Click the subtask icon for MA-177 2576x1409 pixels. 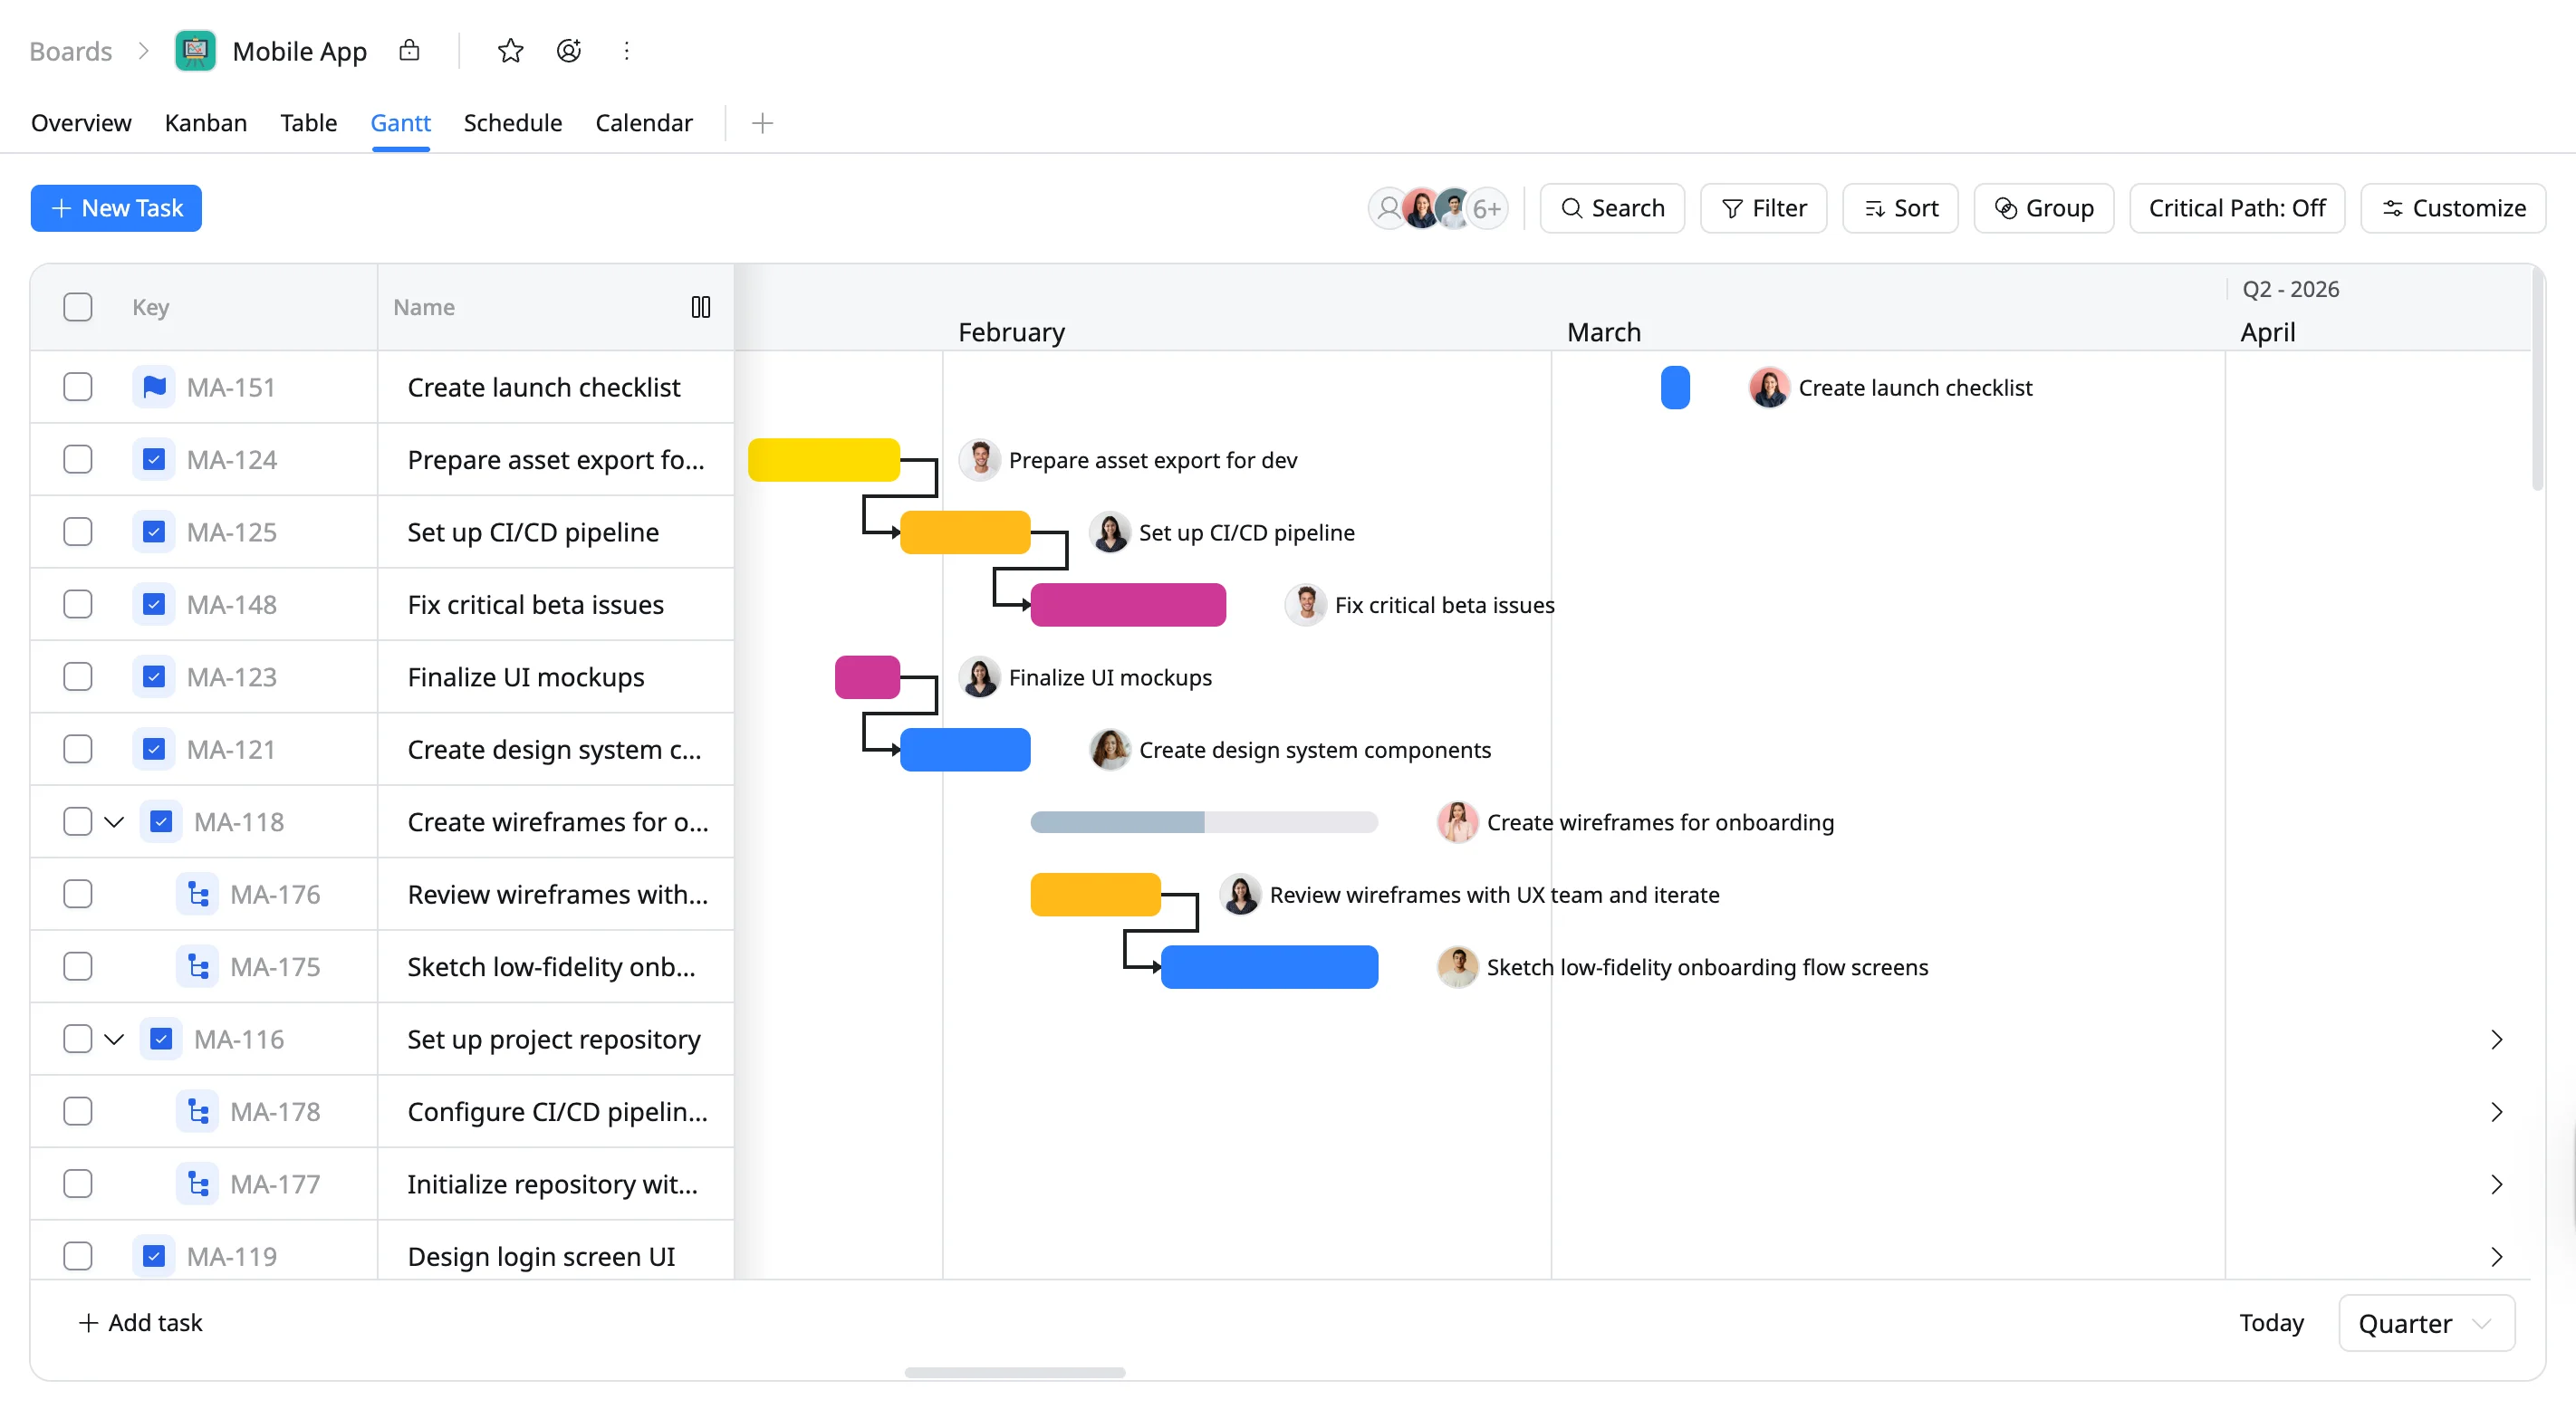[x=198, y=1184]
